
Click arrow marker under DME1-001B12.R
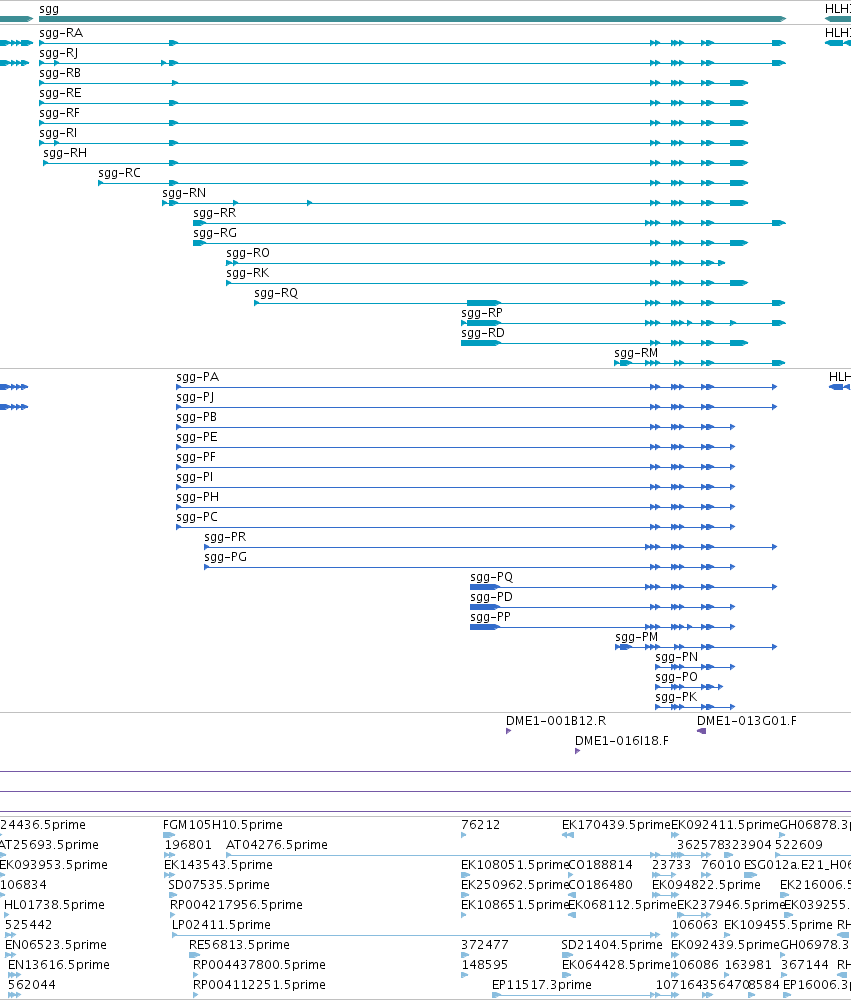tap(508, 731)
